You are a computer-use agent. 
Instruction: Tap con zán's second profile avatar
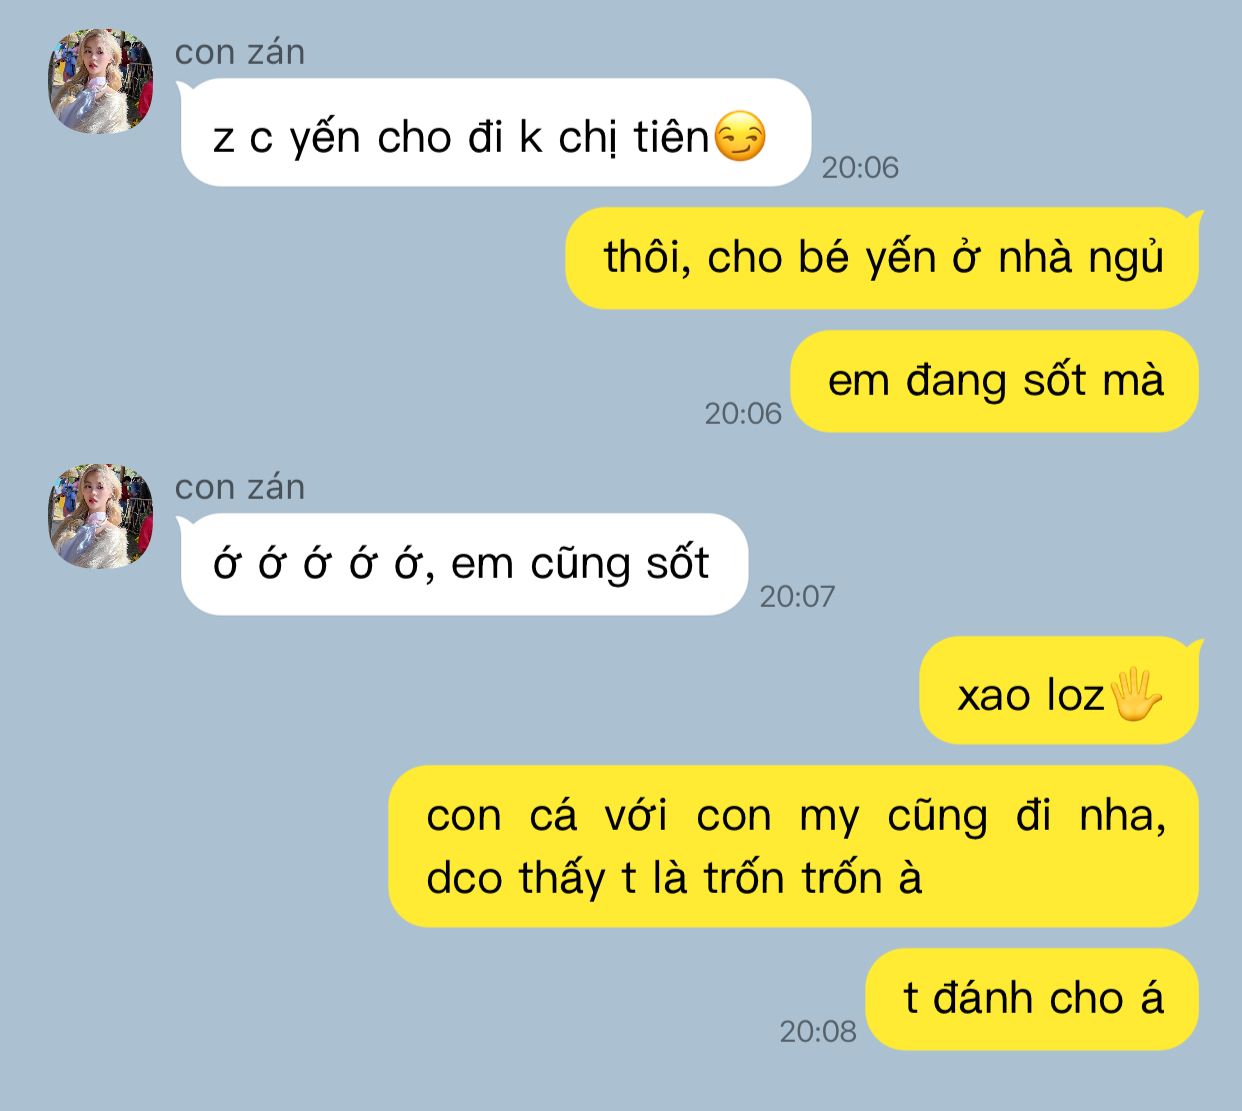pos(101,515)
